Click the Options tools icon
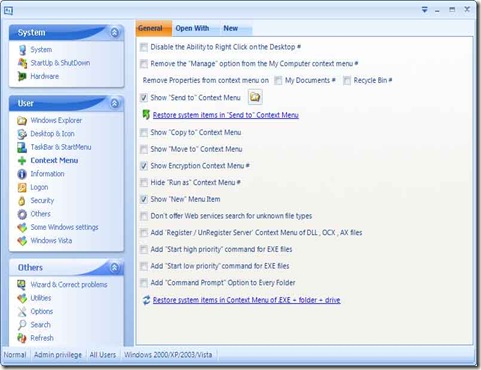 22,311
